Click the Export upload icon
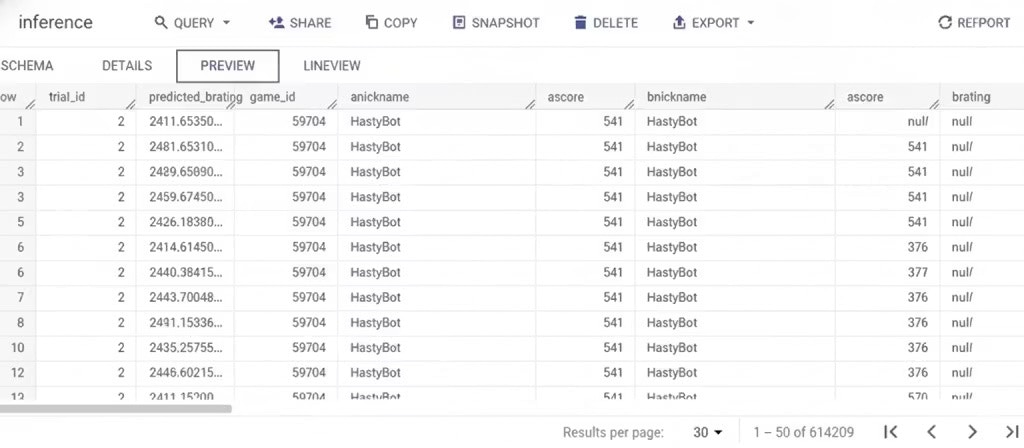This screenshot has width=1024, height=448. (x=679, y=23)
